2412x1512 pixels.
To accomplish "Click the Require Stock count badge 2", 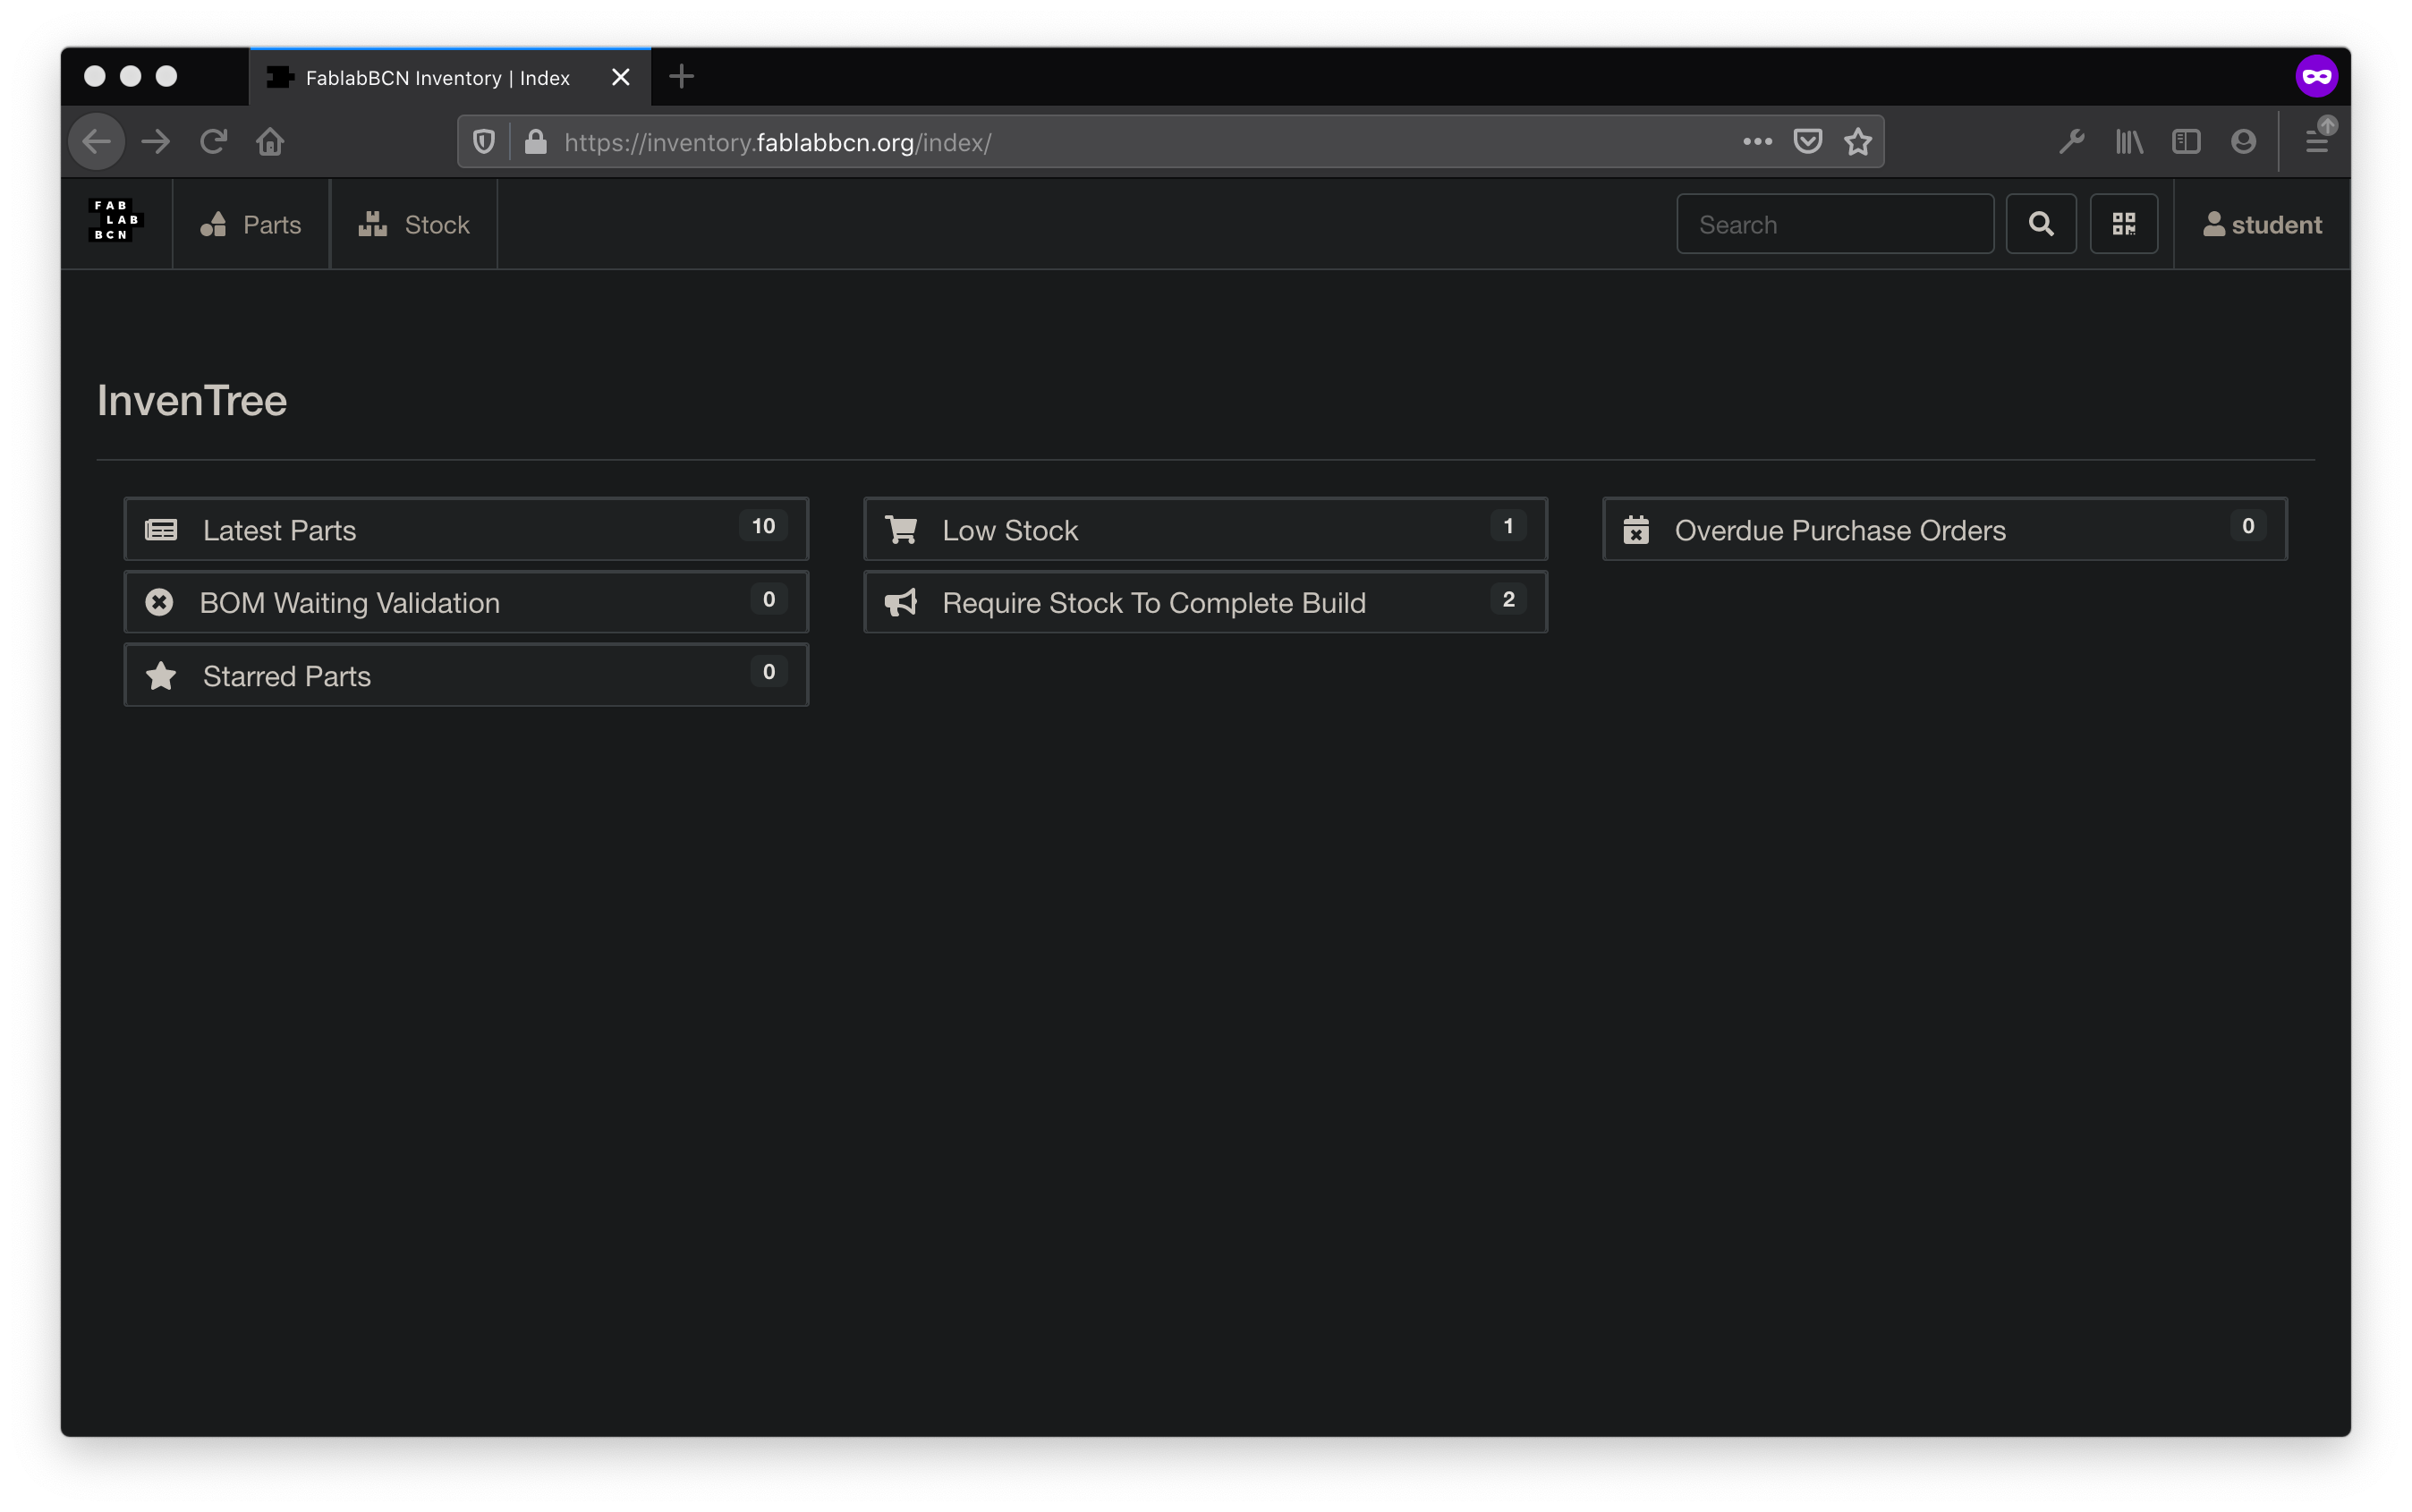I will [x=1508, y=599].
